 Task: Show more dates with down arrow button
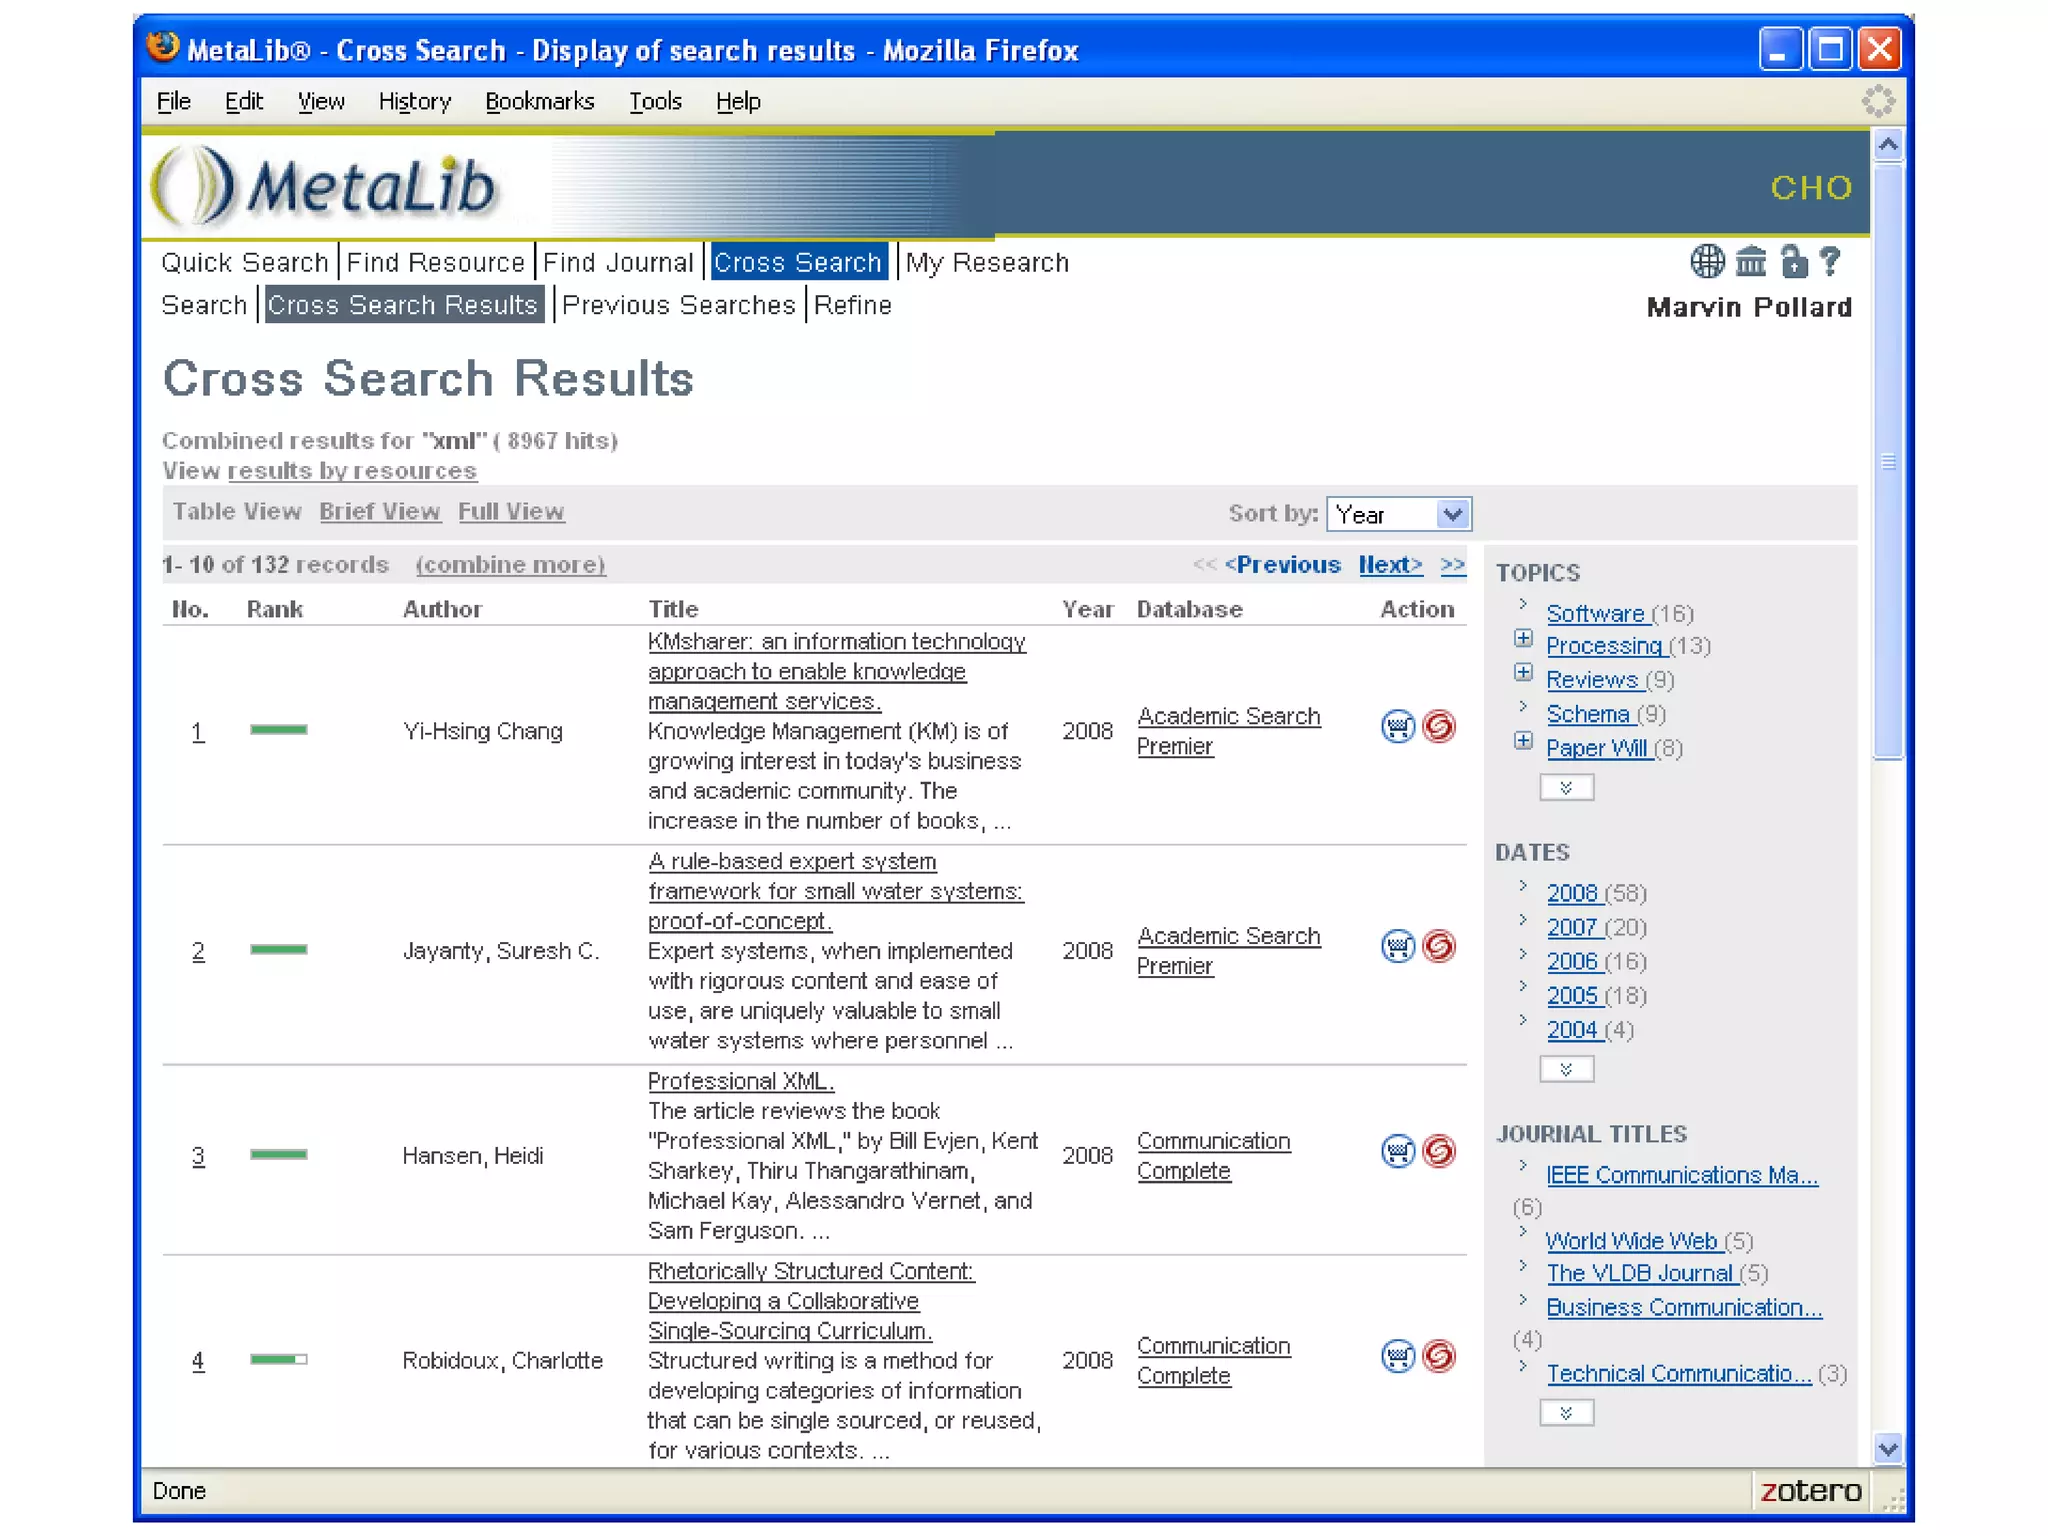(x=1566, y=1070)
